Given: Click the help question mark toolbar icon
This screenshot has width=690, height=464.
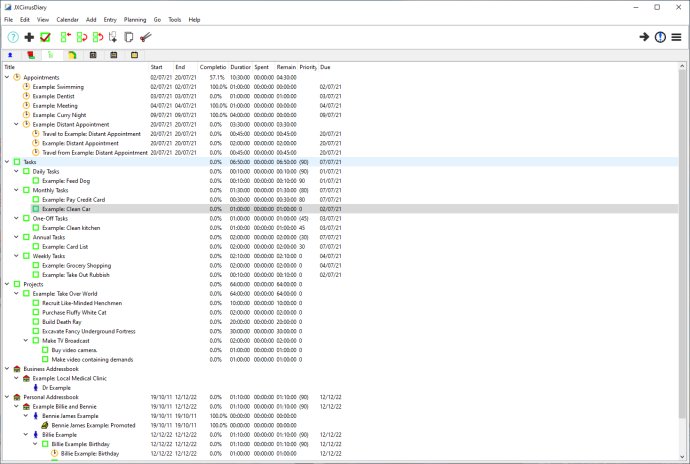Looking at the screenshot, I should click(13, 37).
